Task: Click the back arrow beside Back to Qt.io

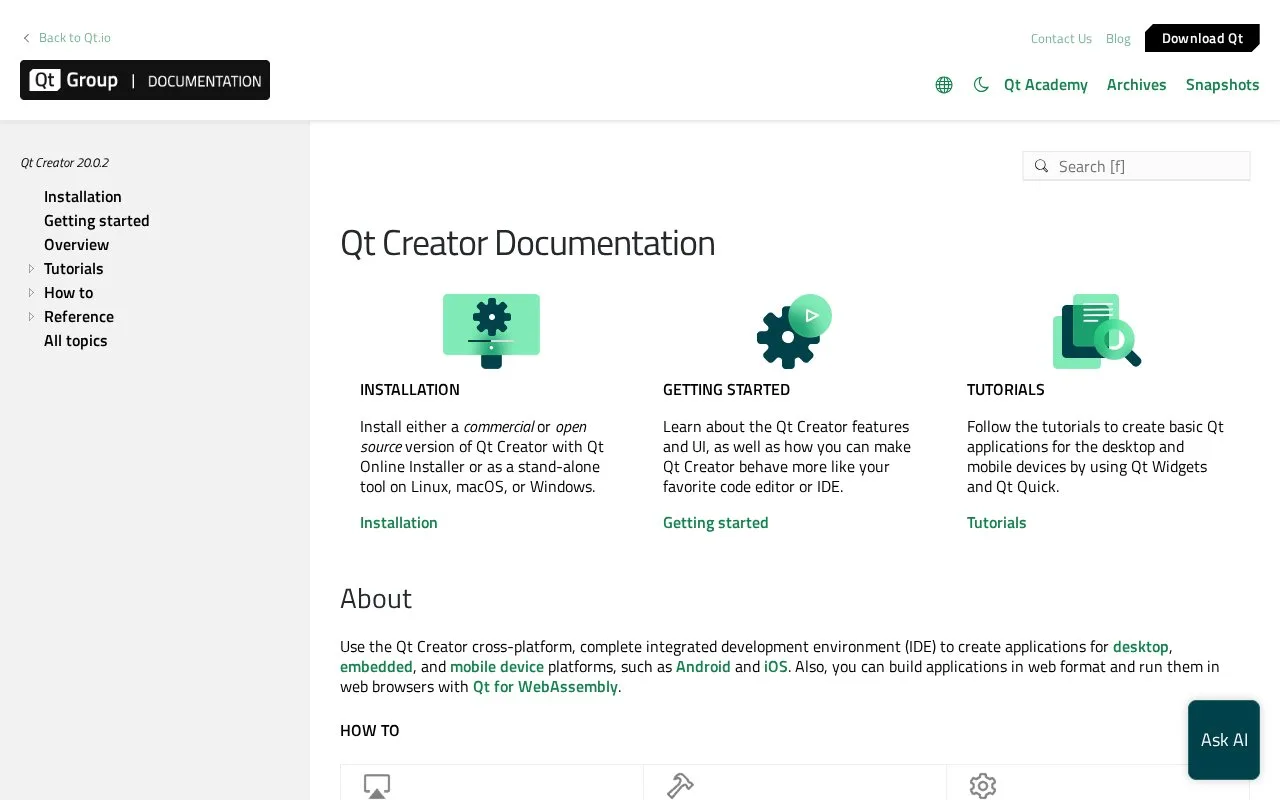Action: pos(27,38)
